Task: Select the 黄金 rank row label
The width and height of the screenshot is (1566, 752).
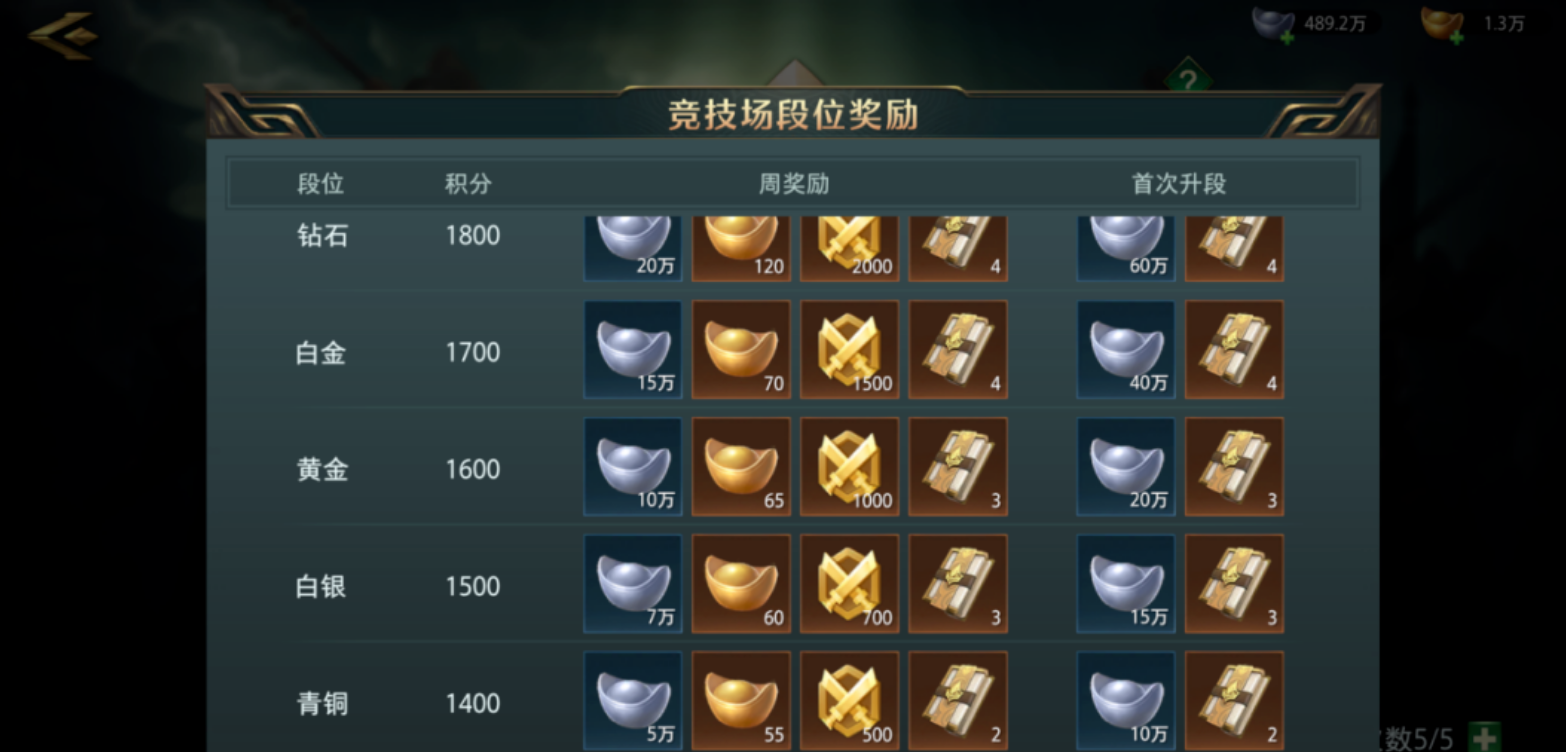Action: pos(322,469)
